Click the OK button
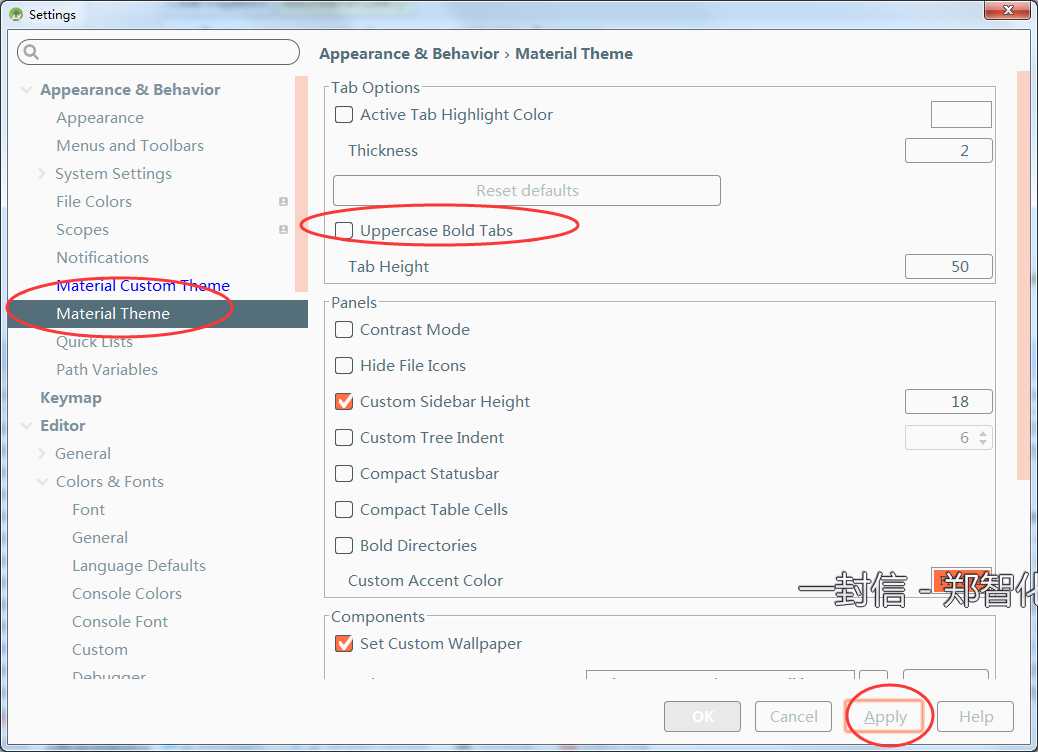 tap(702, 716)
